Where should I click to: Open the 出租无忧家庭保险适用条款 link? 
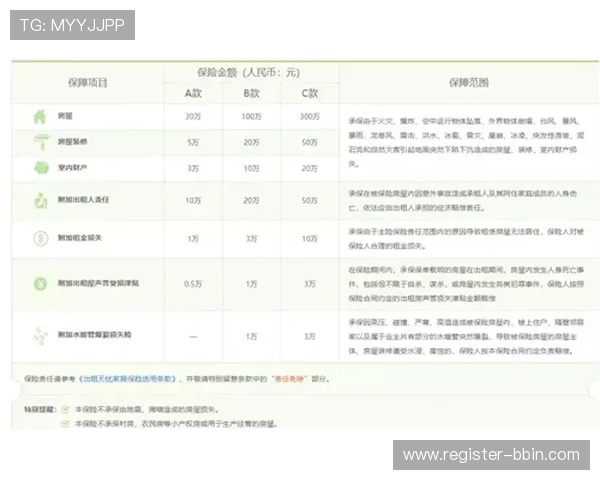coord(129,379)
